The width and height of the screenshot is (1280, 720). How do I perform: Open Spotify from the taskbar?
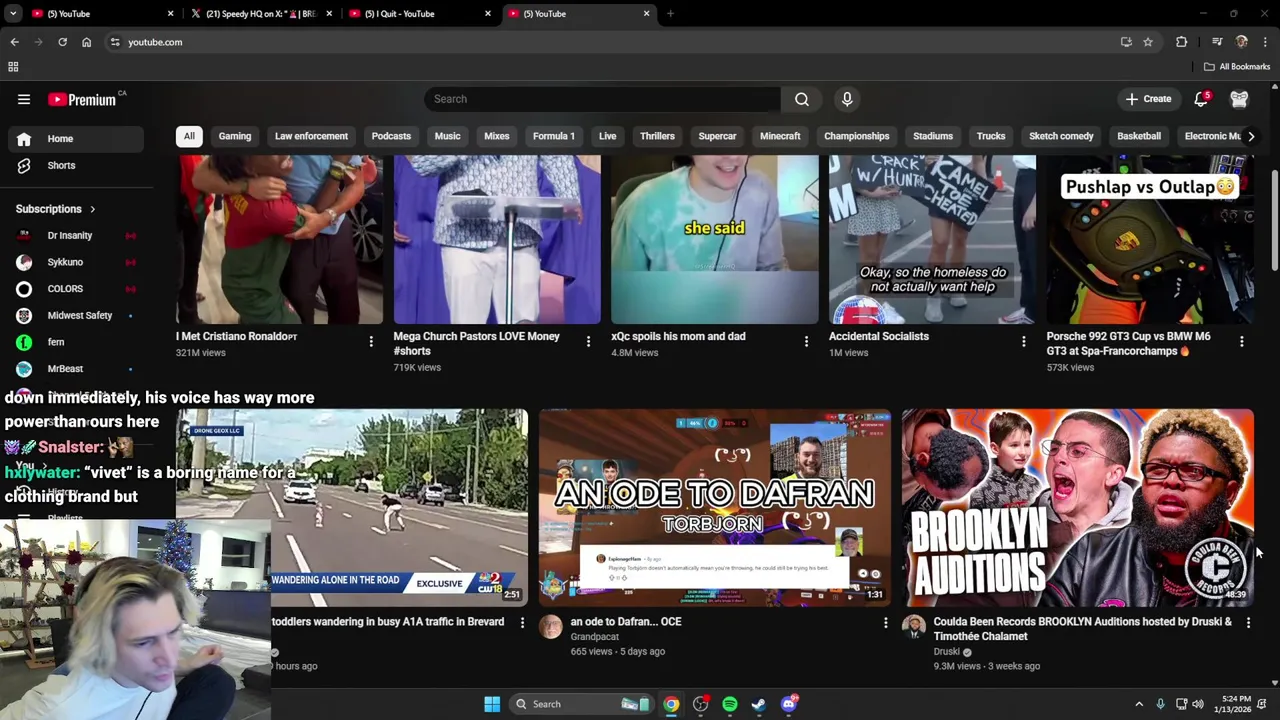pos(730,704)
